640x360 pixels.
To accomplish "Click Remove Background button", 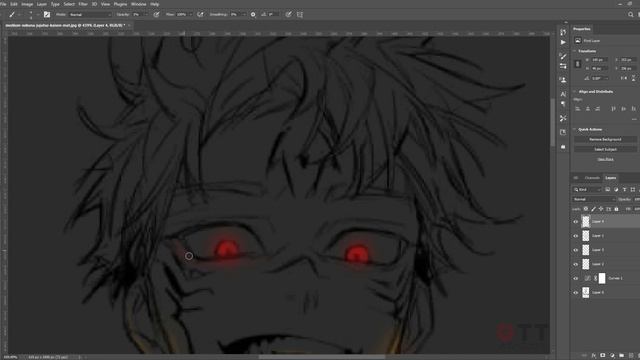I will pos(605,140).
